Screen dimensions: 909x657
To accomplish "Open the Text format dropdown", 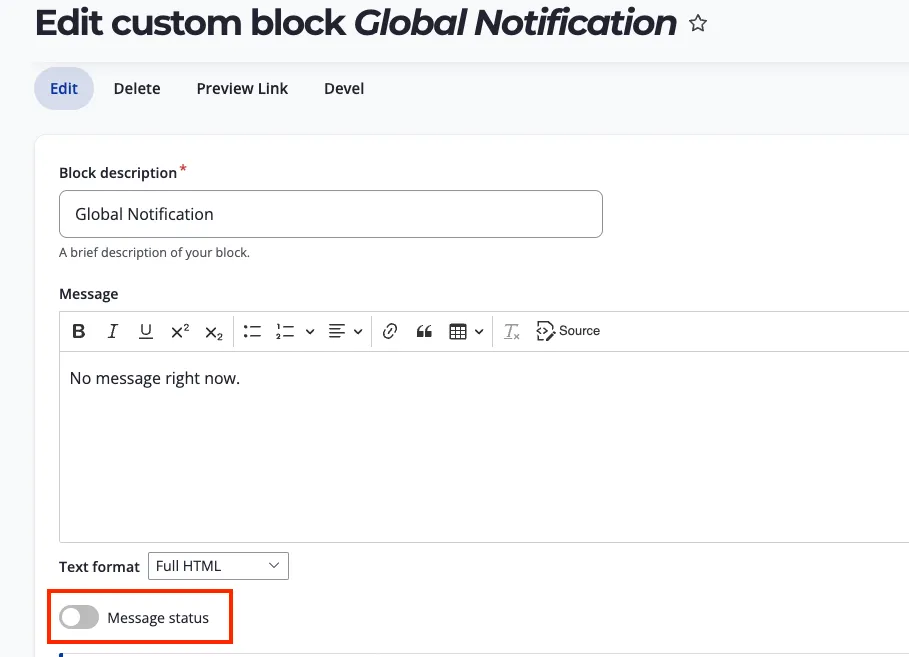I will point(219,566).
